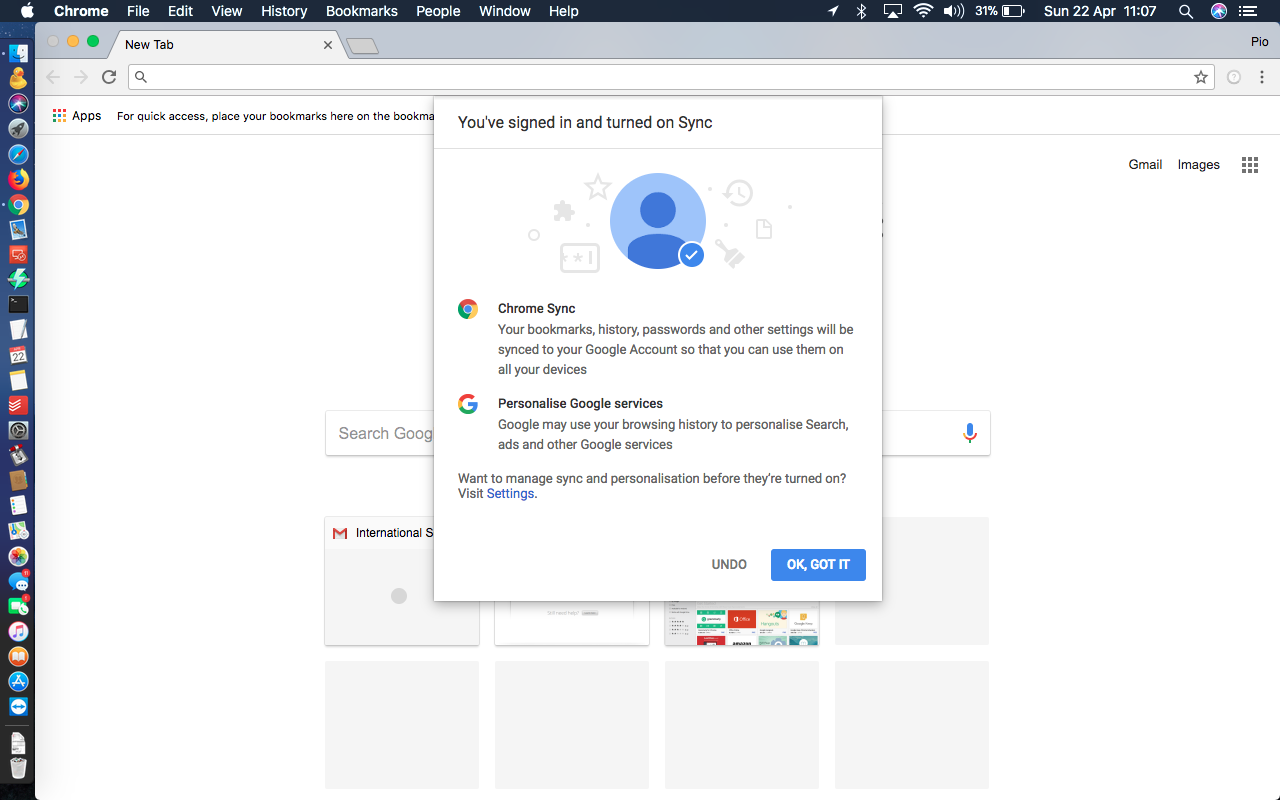Open Terminal from the Dock

[18, 304]
